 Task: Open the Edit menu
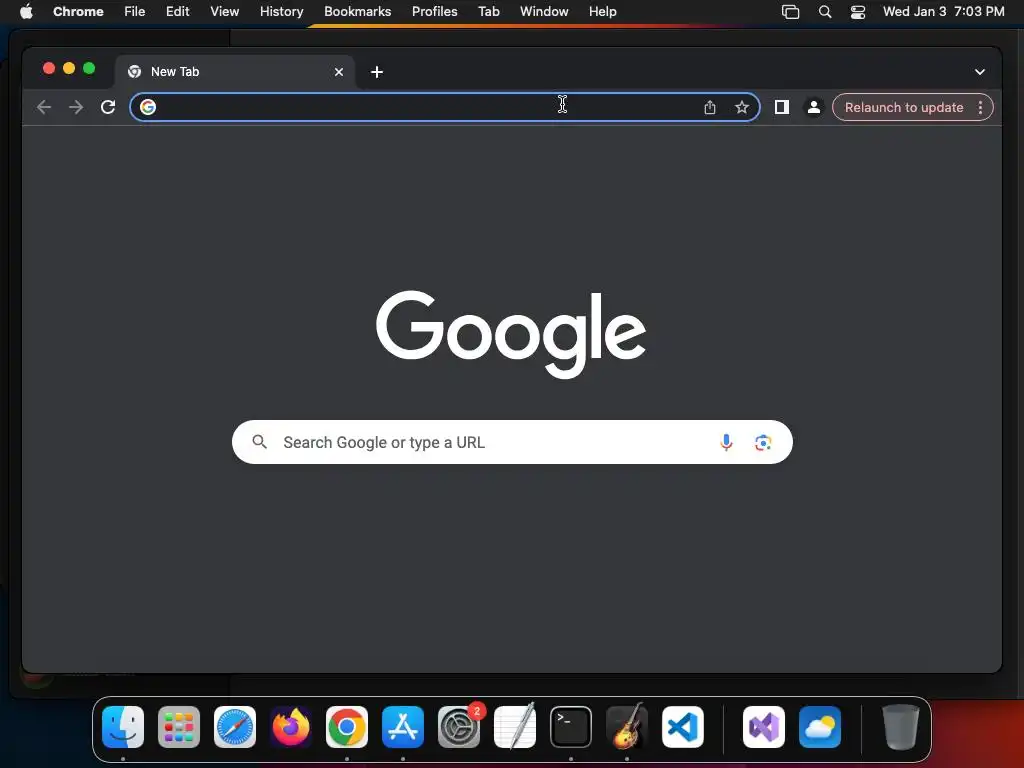tap(177, 11)
